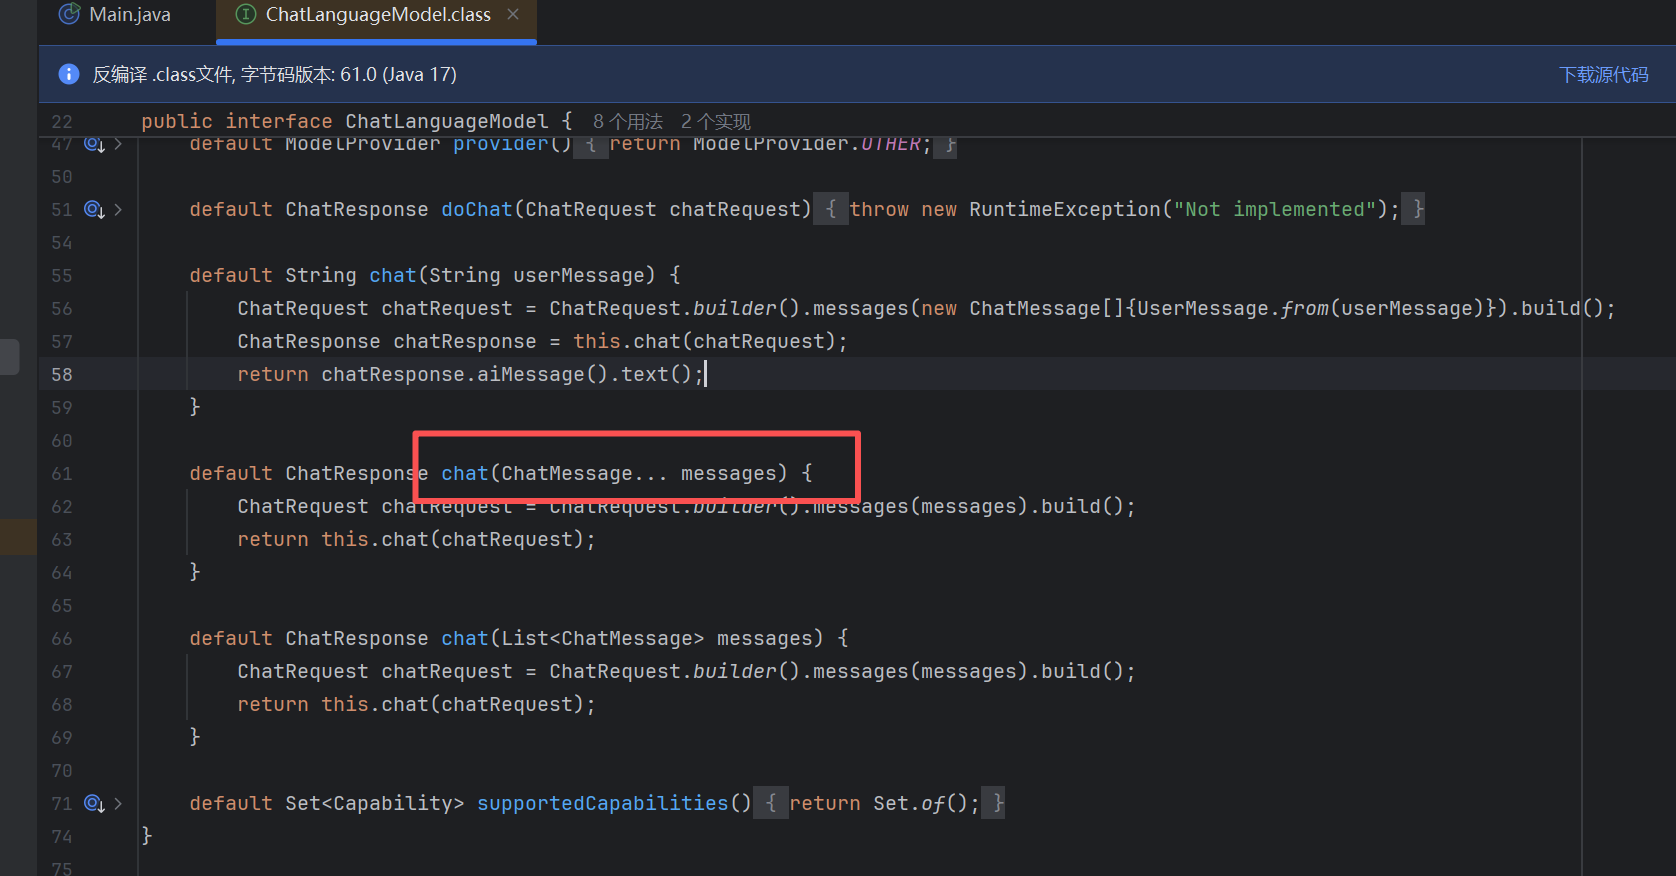Click 'return this.chat(chatRequest);' on line 68
This screenshot has height=876, width=1676.
[416, 704]
